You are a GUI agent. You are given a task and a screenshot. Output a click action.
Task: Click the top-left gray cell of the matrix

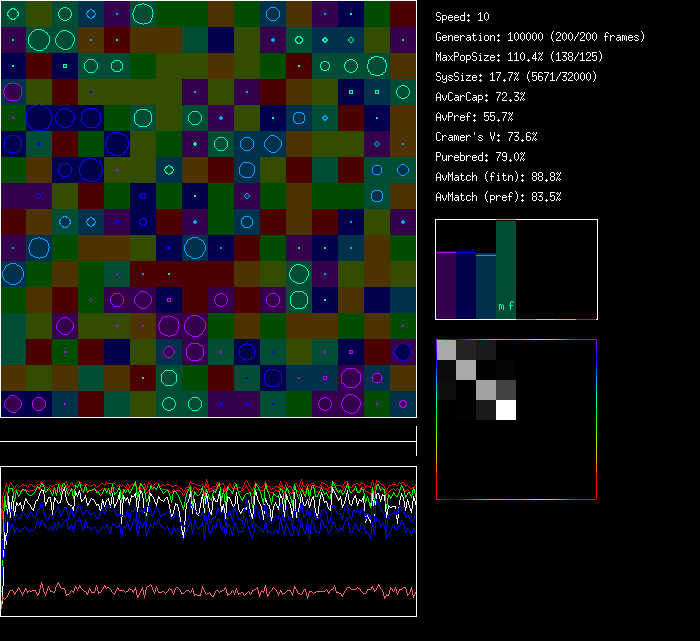(x=446, y=349)
